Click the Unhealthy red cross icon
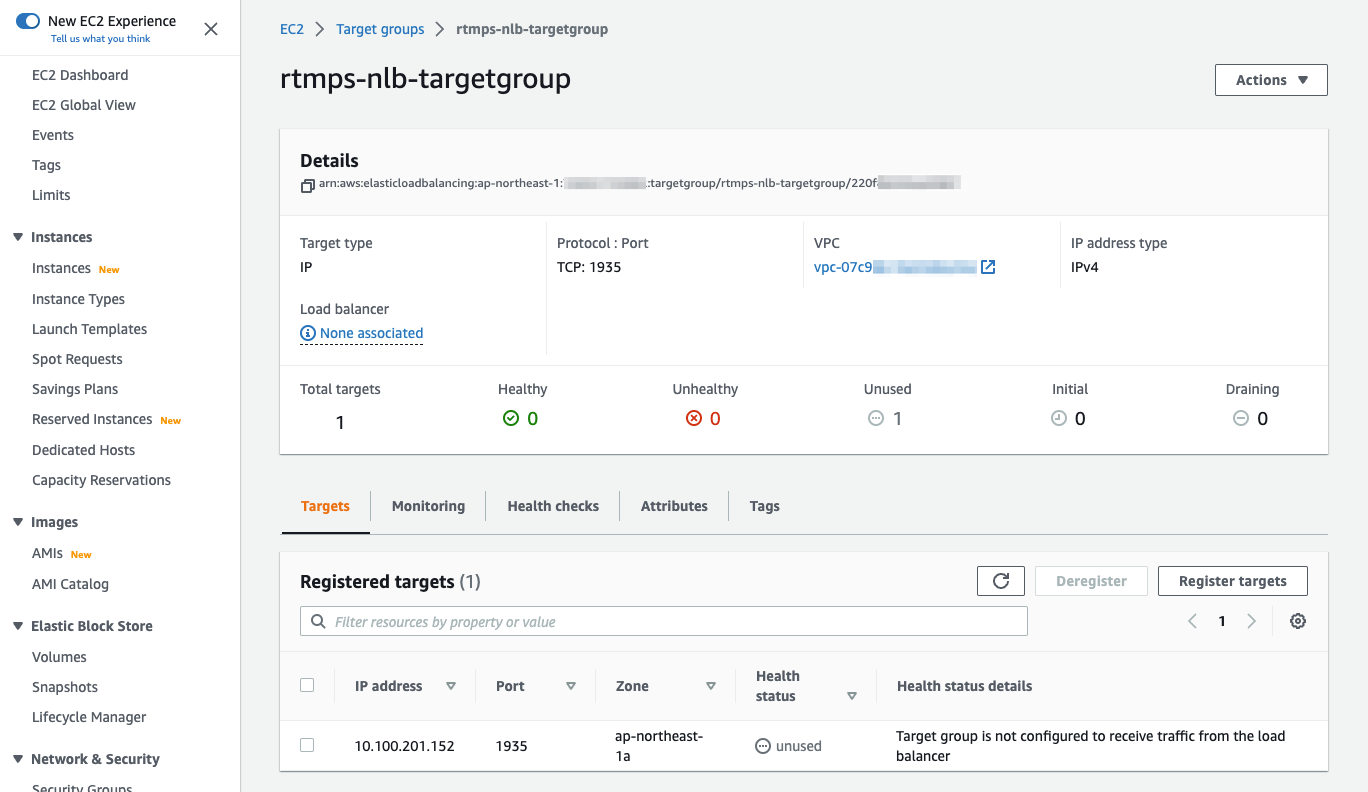Screen dimensions: 1368x792 [694, 419]
